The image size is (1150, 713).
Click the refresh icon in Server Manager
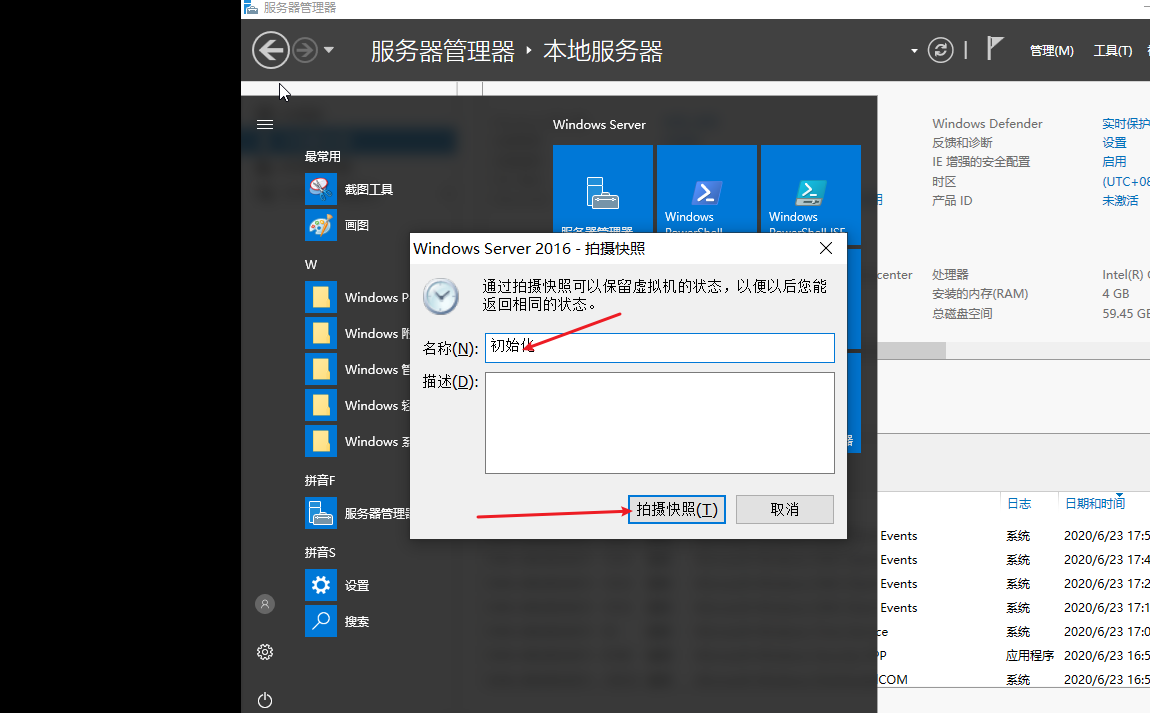coord(939,49)
